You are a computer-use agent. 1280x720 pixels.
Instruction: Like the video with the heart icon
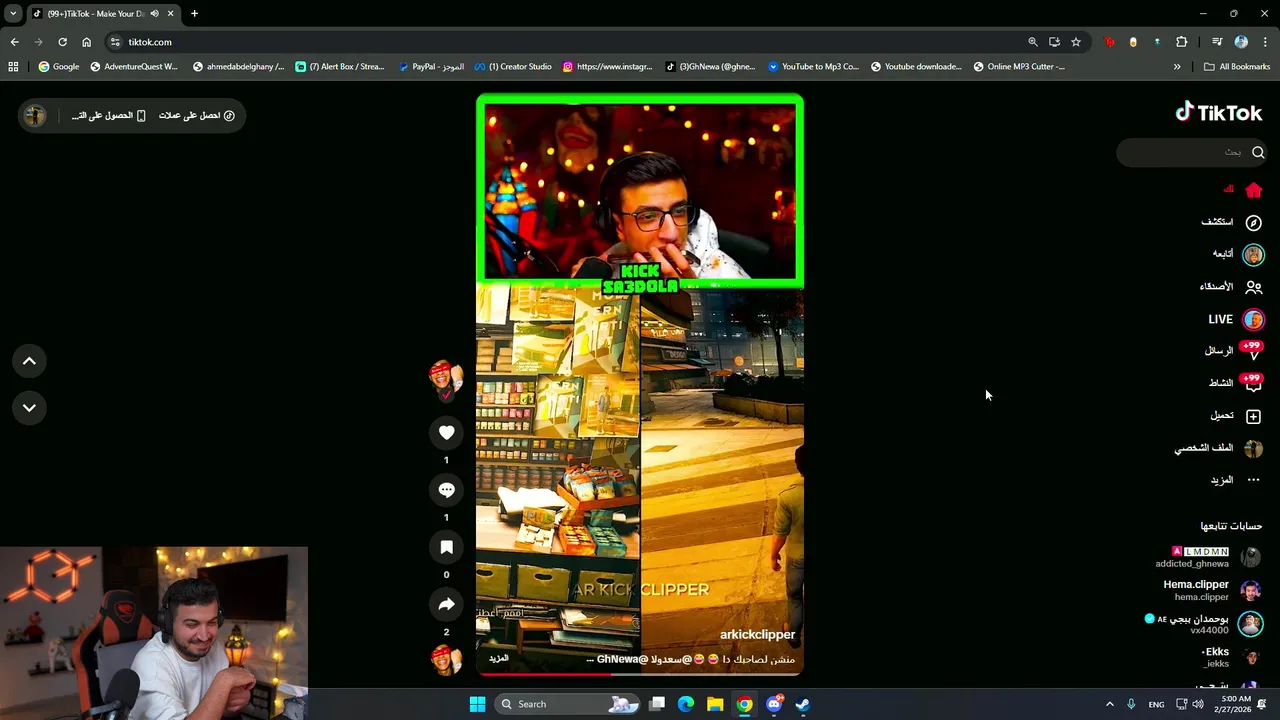click(446, 432)
